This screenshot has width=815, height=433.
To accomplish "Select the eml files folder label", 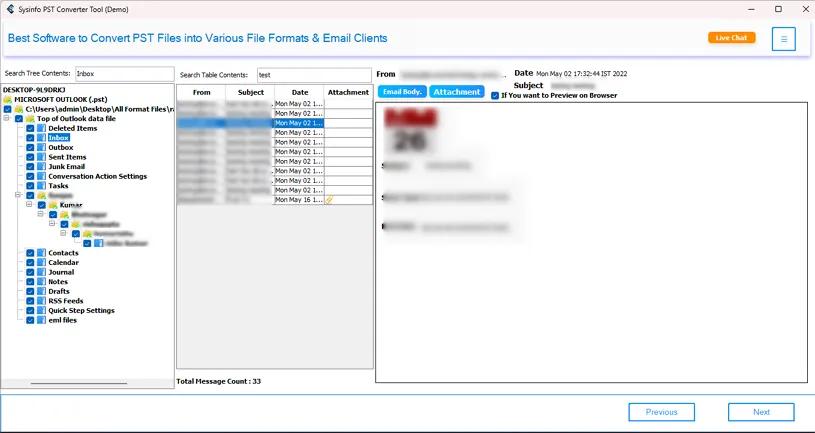I will pos(62,320).
